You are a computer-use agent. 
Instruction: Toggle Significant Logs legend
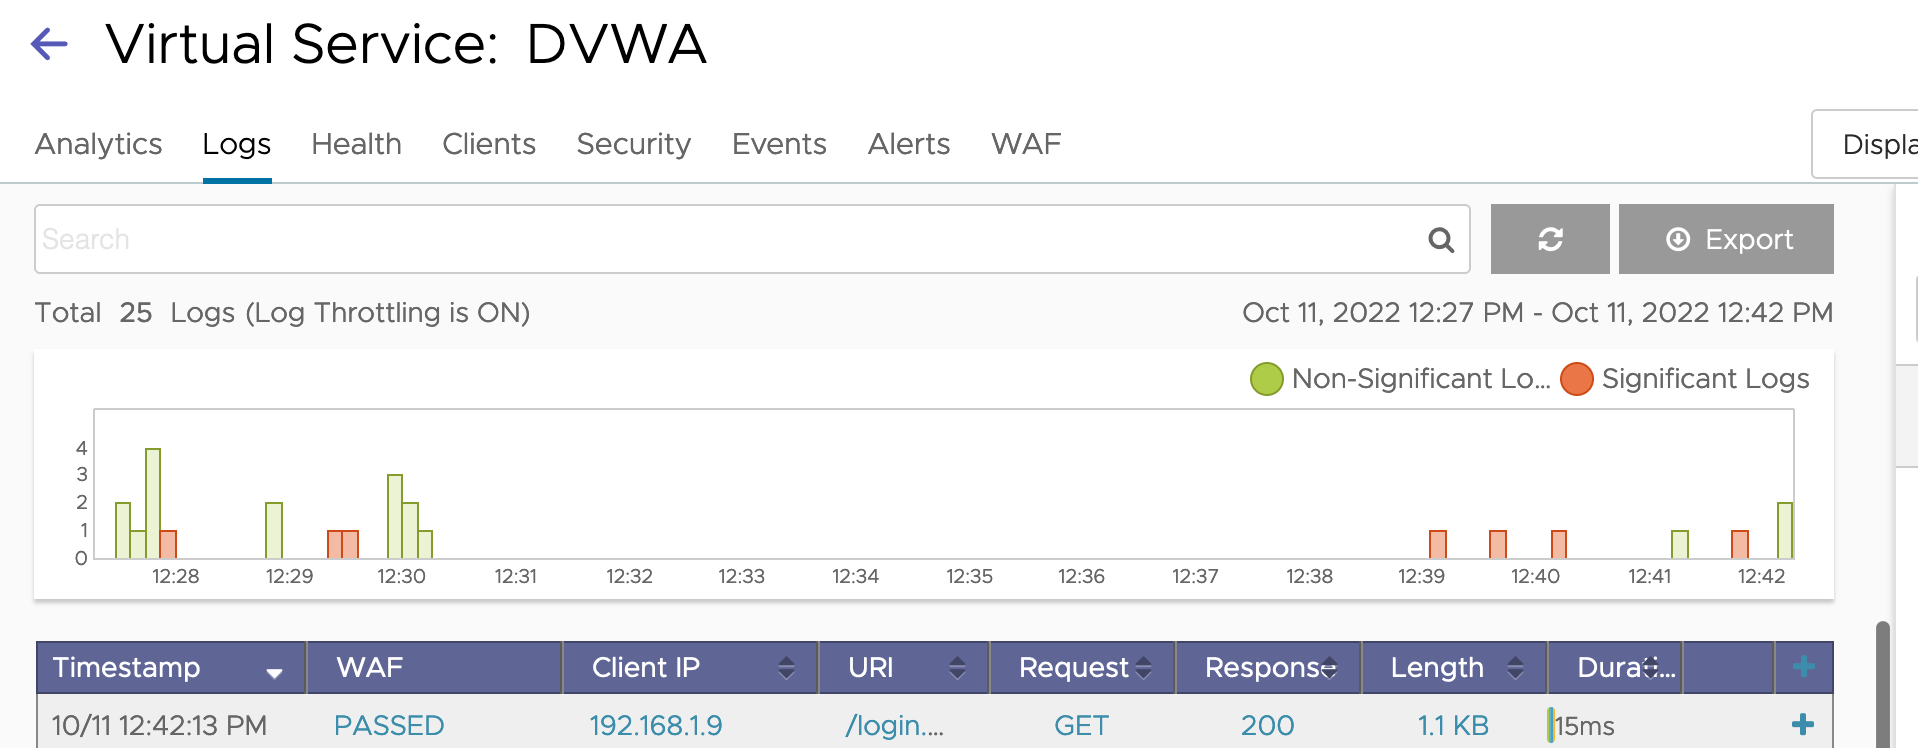click(1685, 379)
